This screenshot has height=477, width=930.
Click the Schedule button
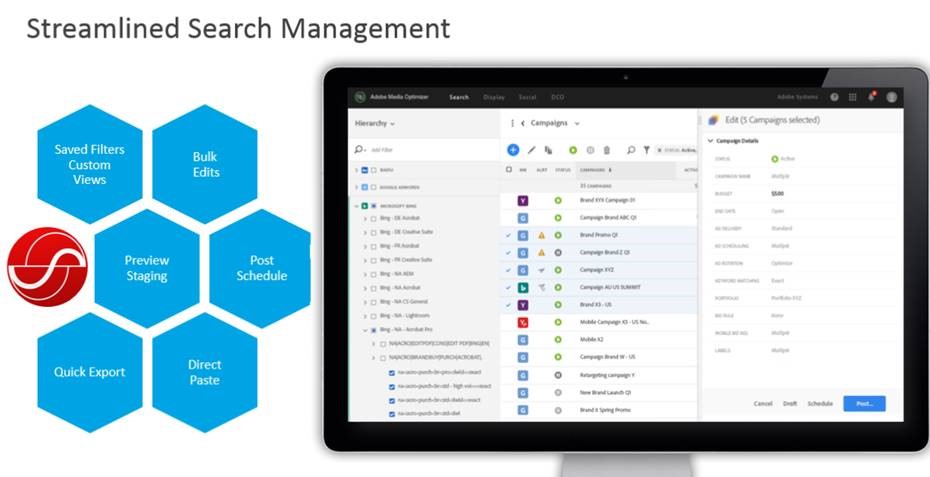point(820,403)
